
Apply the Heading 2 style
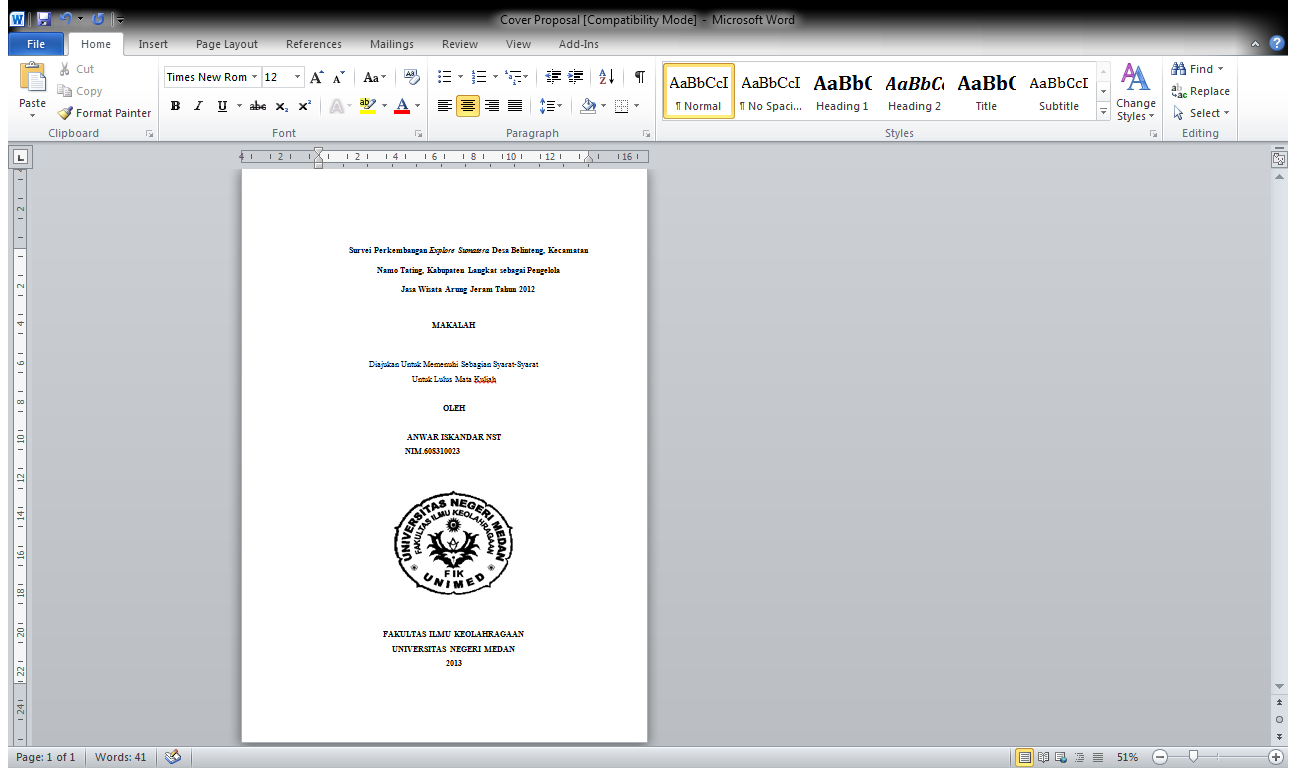[914, 91]
